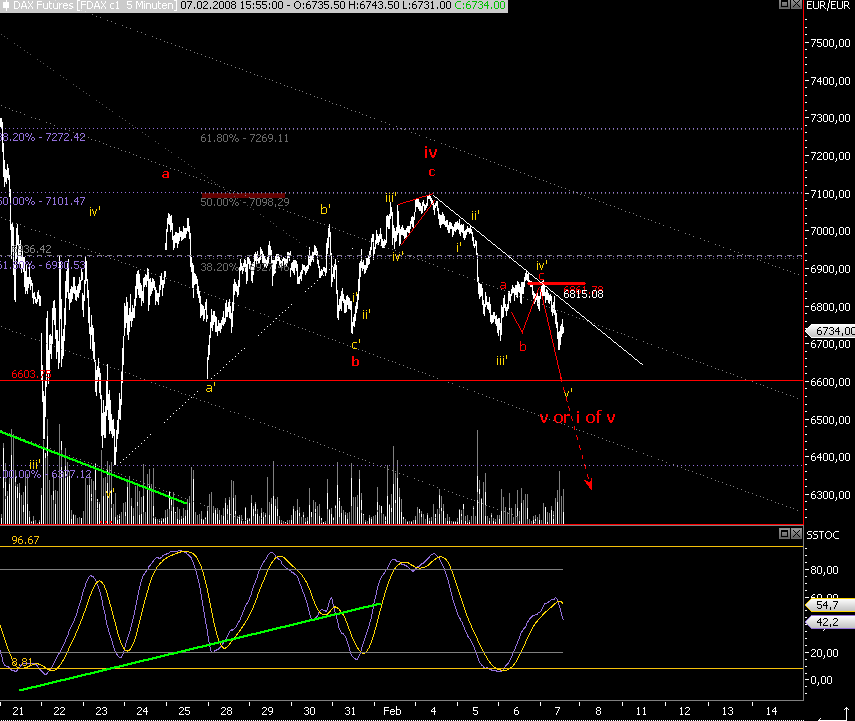This screenshot has height=721, width=855.
Task: Click the 54,7 yellow stochastic value marker
Action: pyautogui.click(x=830, y=605)
